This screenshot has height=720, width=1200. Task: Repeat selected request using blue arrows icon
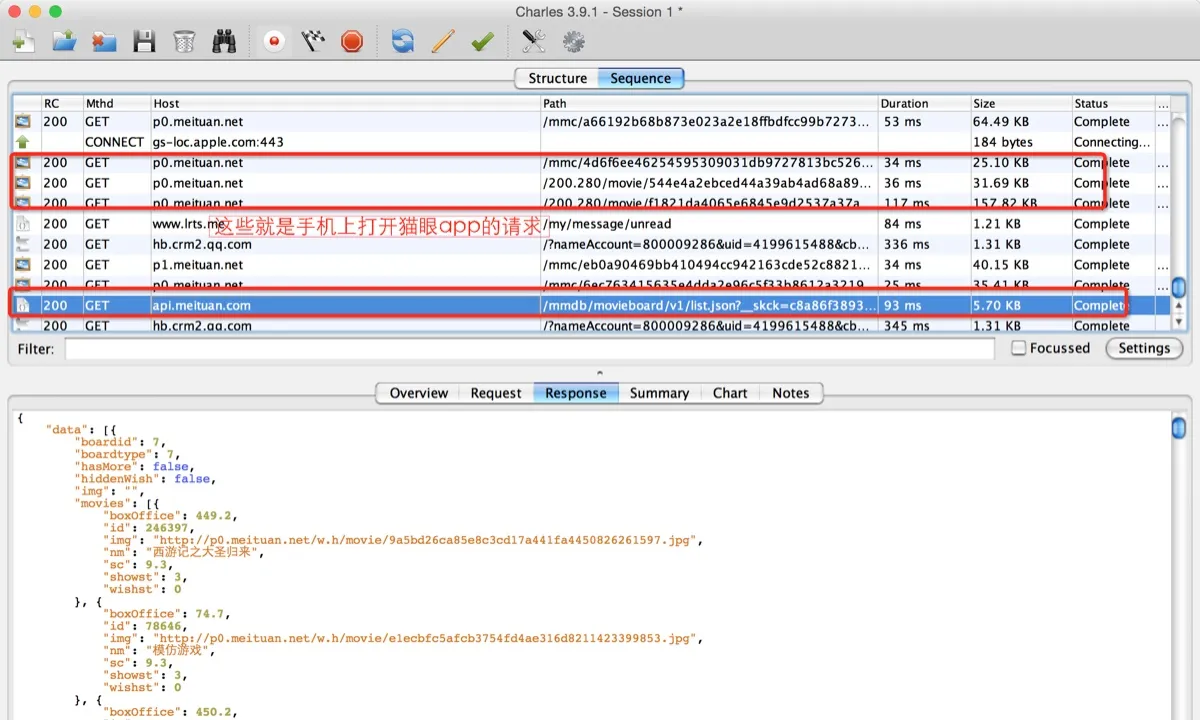[402, 41]
